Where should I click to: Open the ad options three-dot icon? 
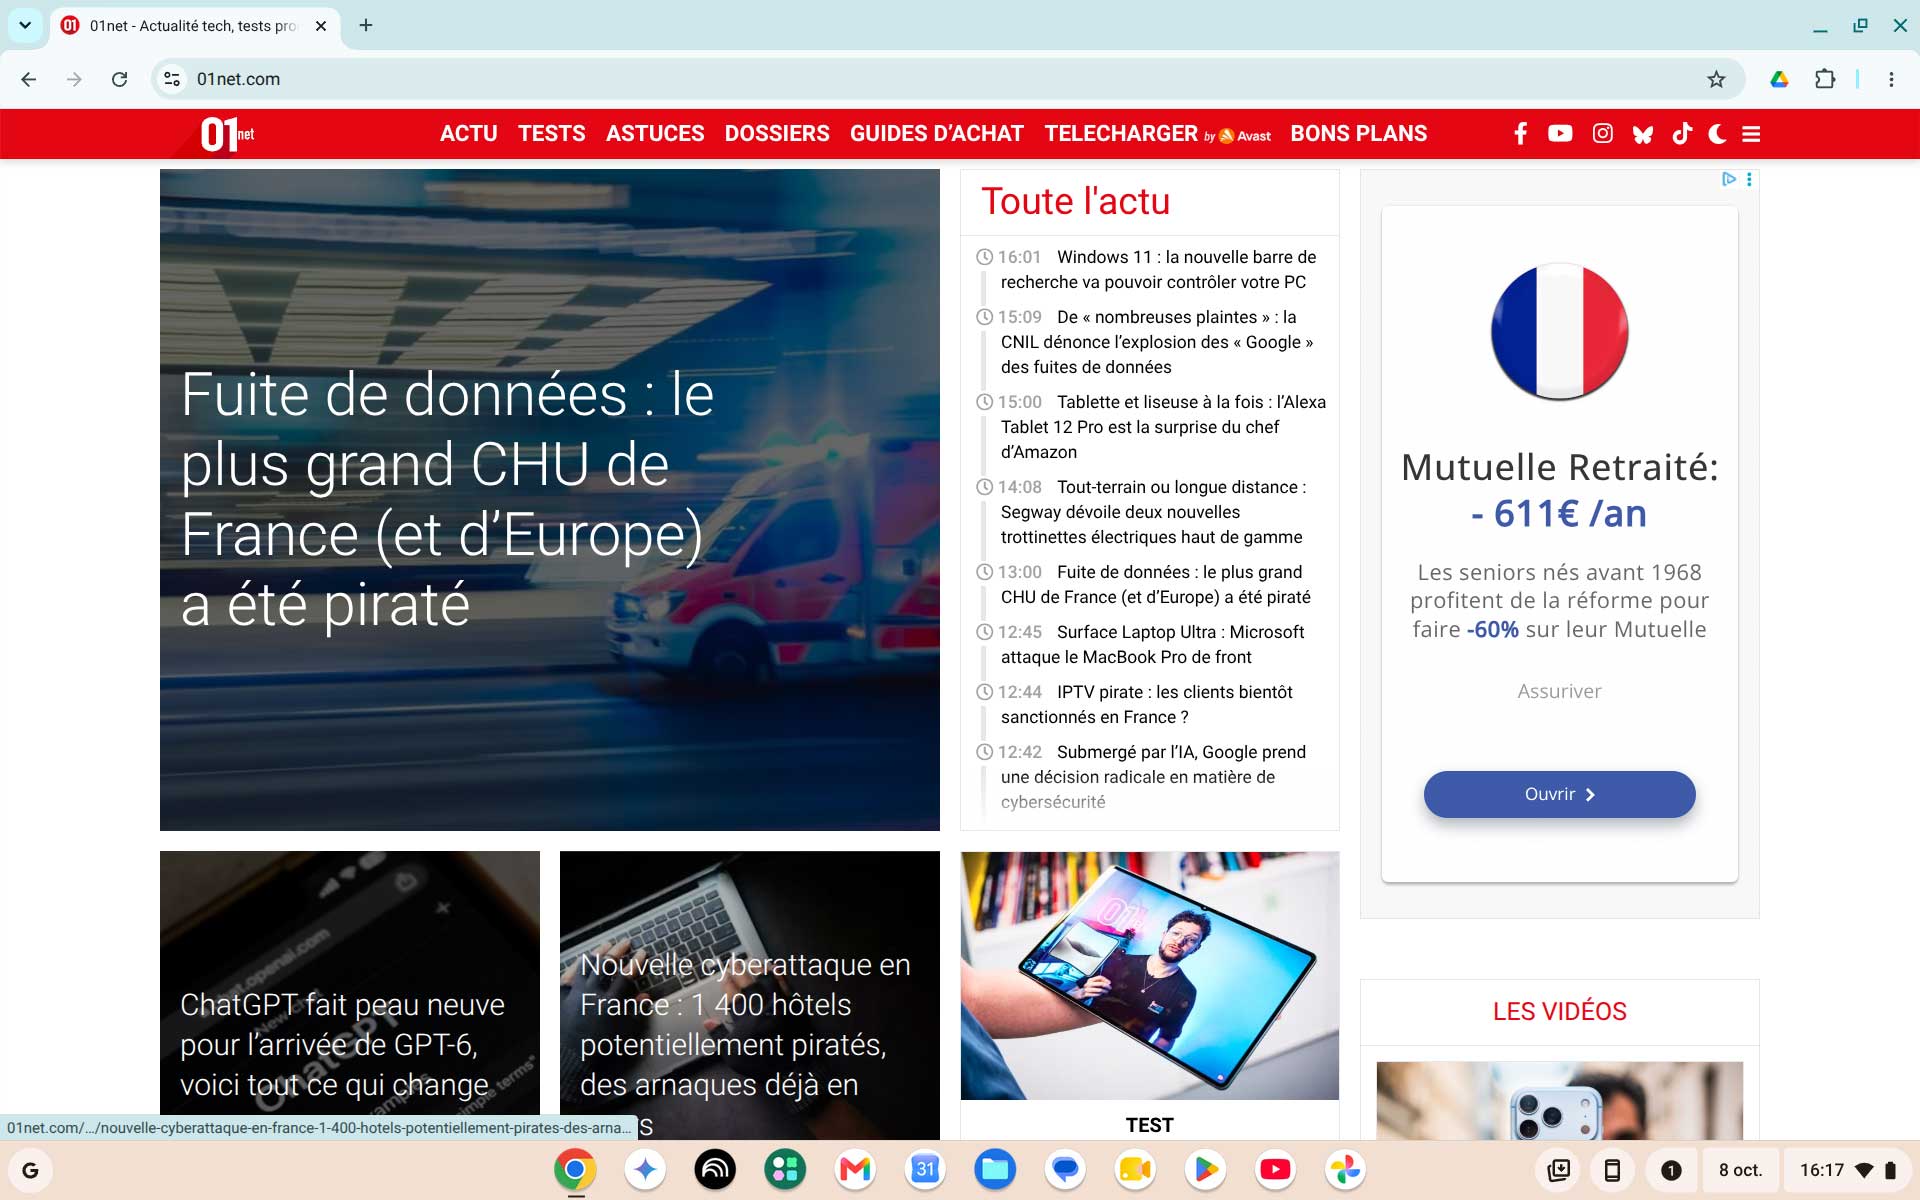[x=1749, y=179]
